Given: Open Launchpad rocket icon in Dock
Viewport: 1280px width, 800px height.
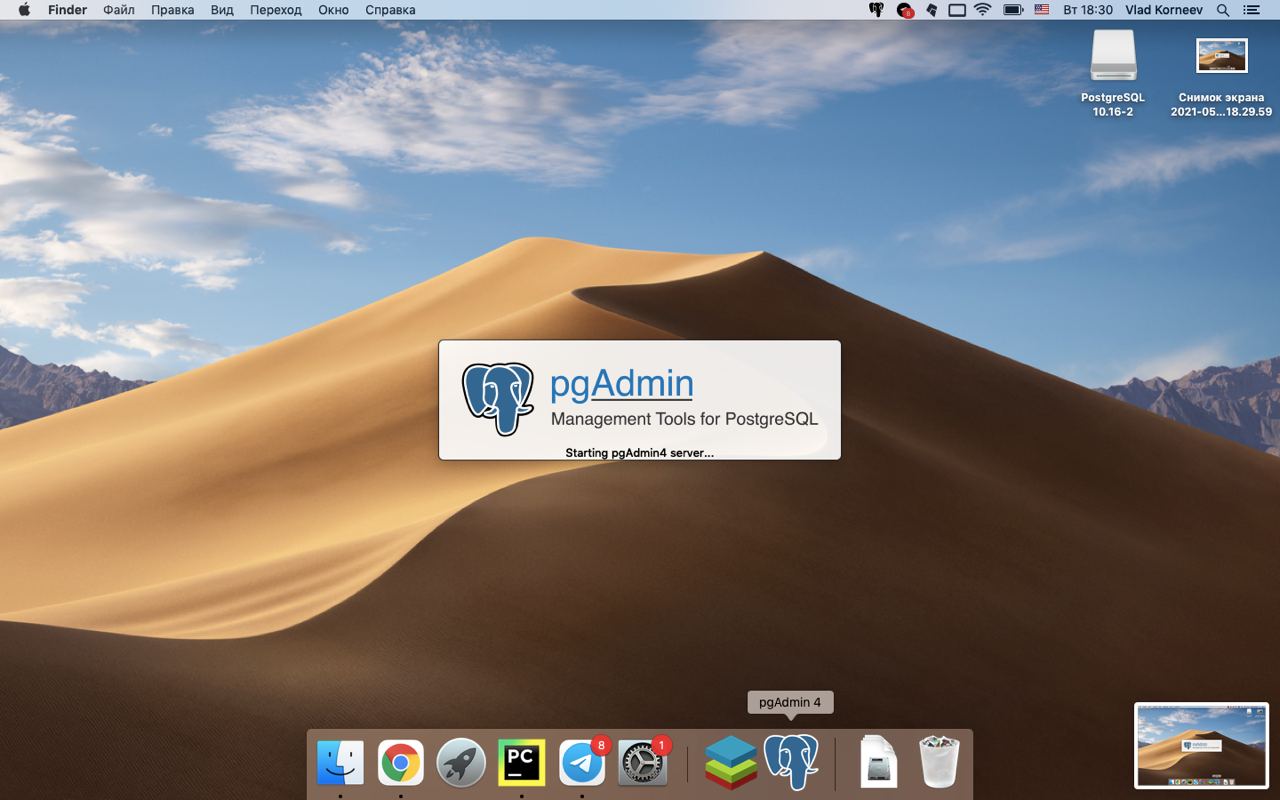Looking at the screenshot, I should 461,764.
